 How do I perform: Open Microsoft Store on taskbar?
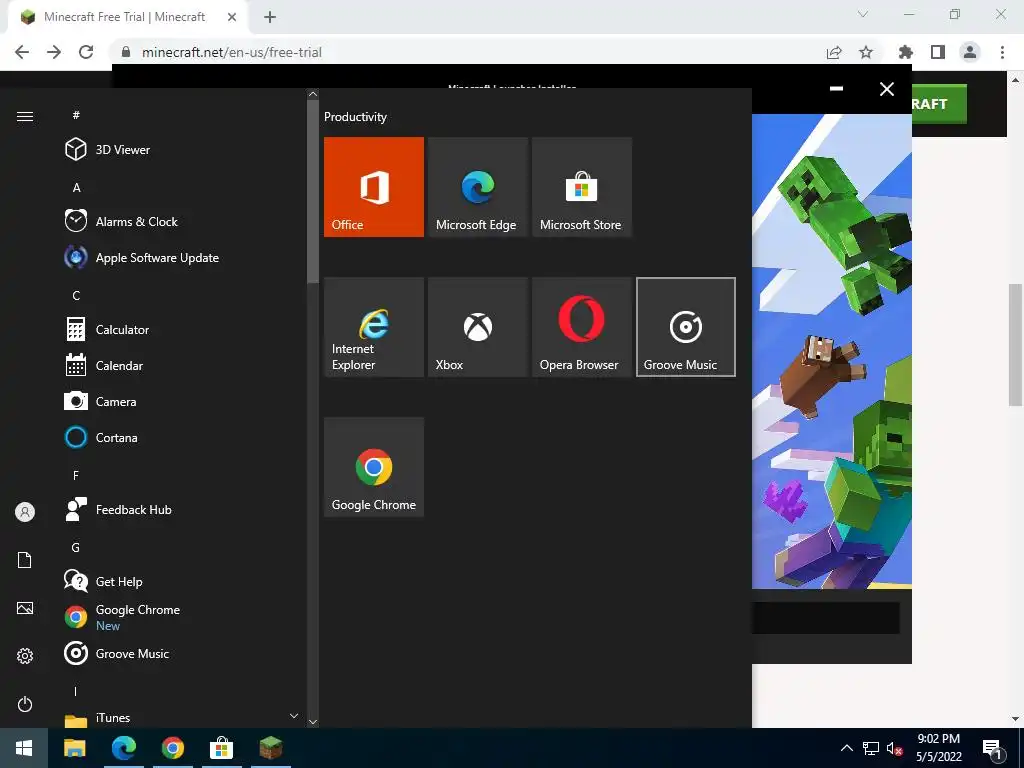221,748
